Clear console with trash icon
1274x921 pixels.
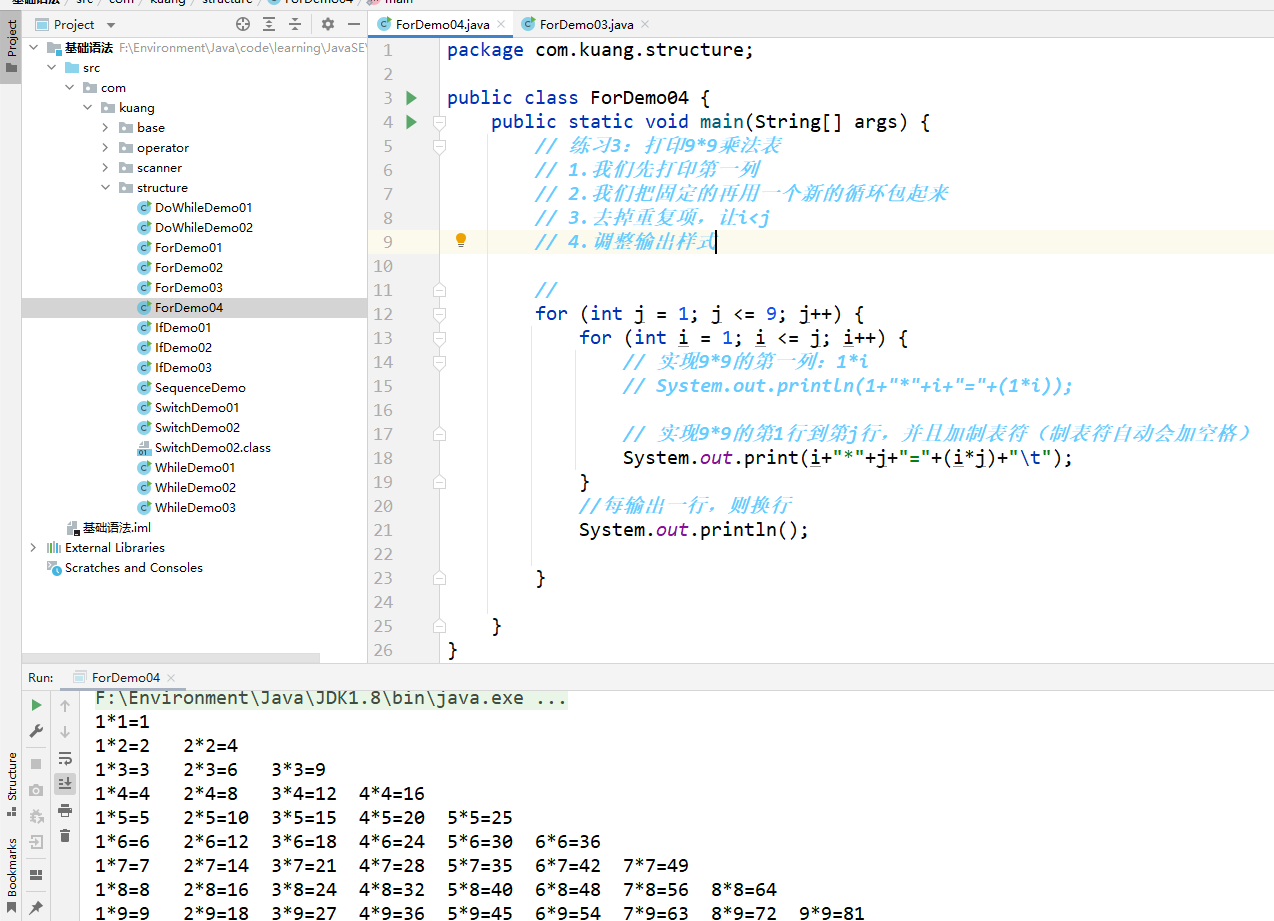(65, 836)
